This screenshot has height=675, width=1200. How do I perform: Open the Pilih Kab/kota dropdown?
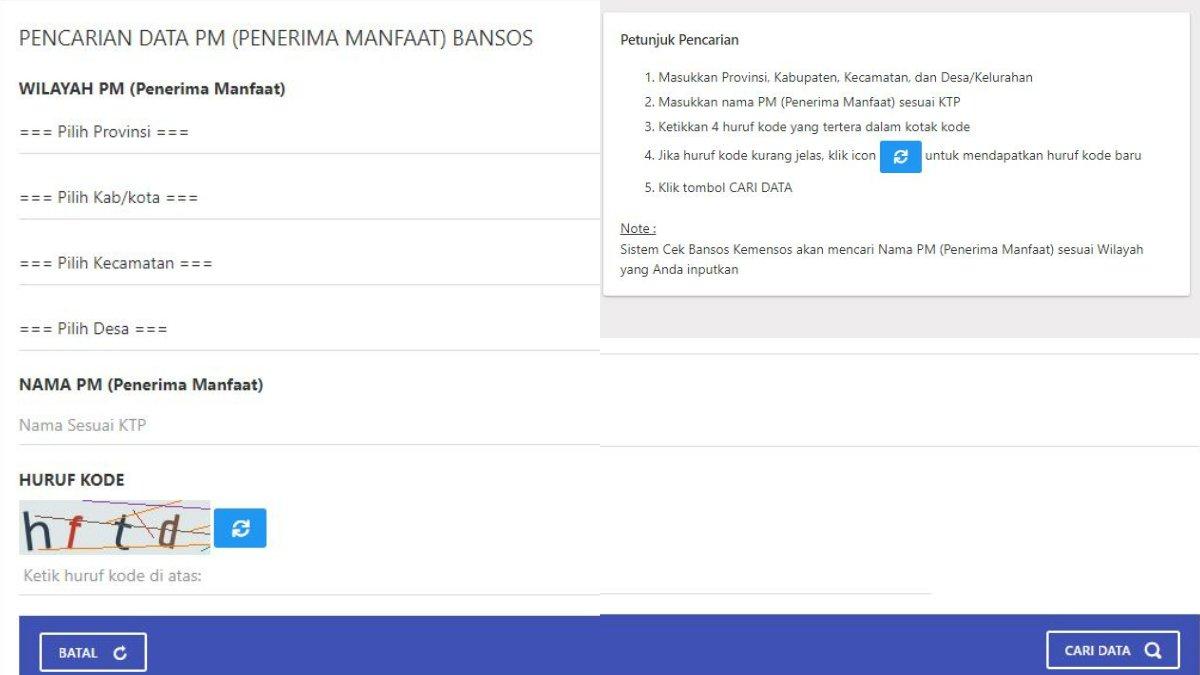pyautogui.click(x=309, y=198)
